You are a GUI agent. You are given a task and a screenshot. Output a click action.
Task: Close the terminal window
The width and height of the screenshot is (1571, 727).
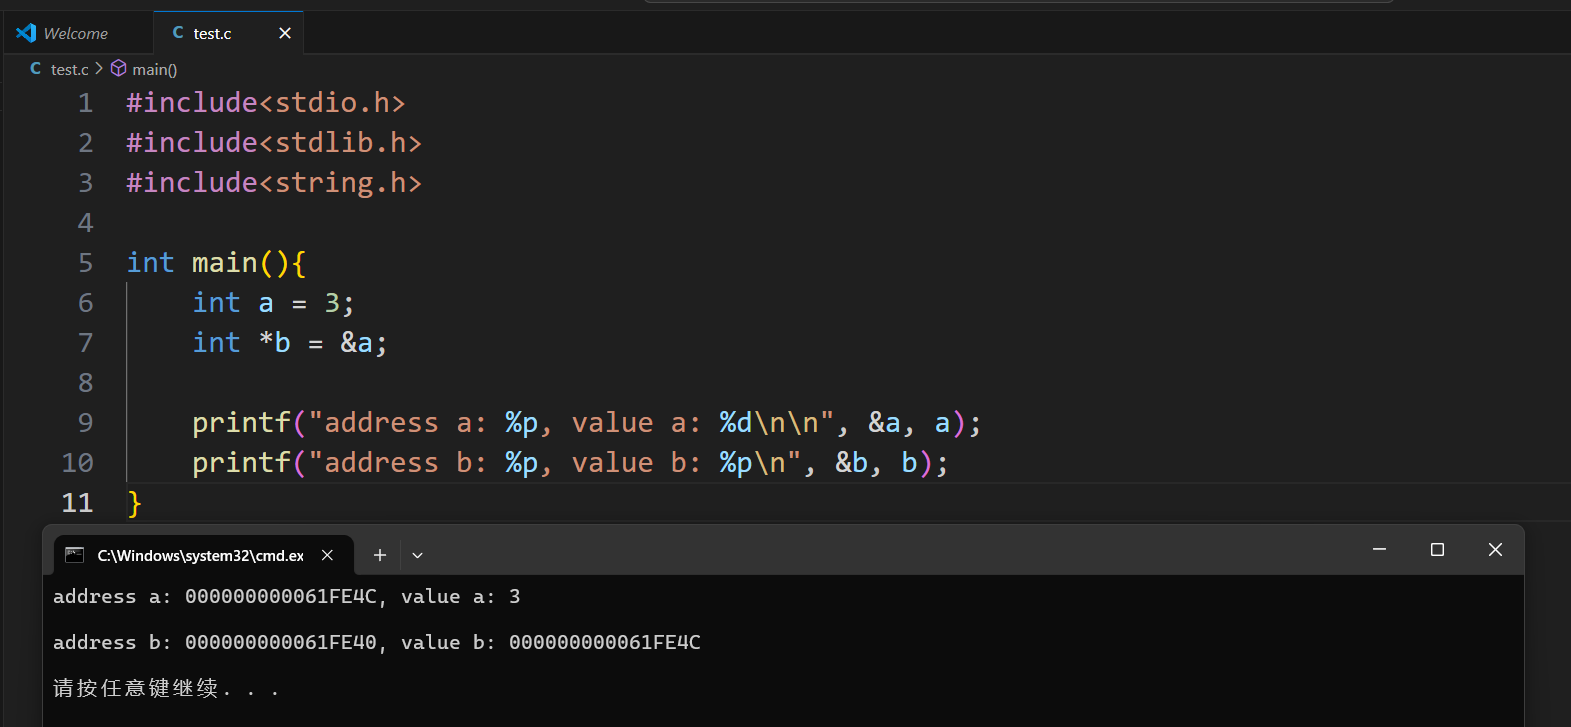click(1495, 550)
